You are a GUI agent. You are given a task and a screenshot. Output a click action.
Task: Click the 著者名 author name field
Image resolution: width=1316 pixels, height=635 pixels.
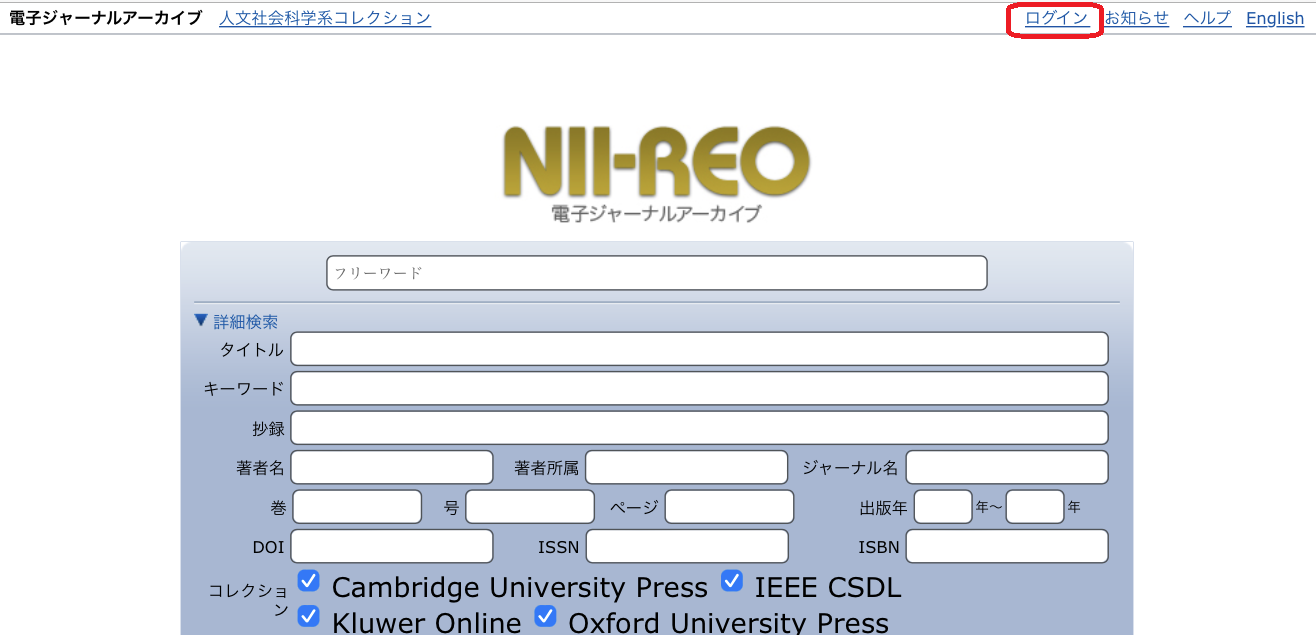click(392, 467)
